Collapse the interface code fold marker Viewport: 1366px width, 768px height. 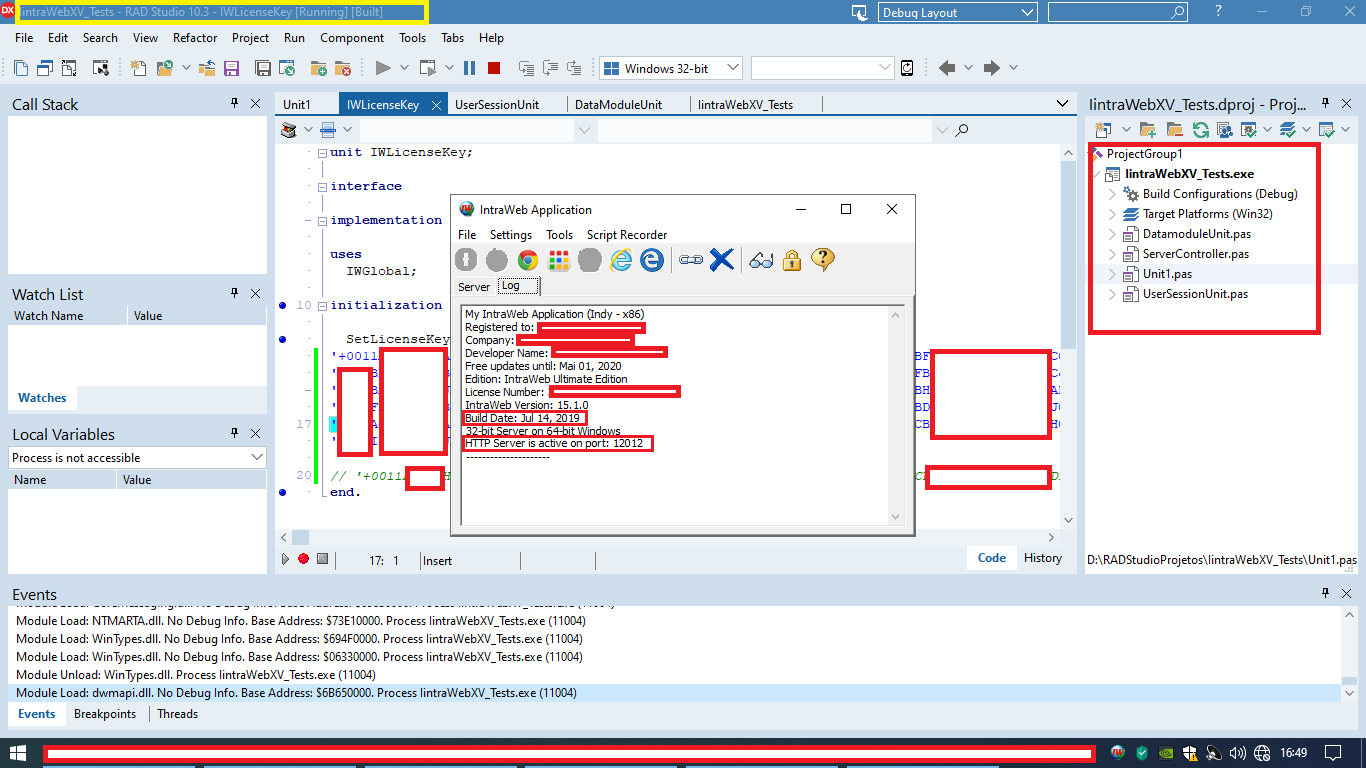point(322,187)
